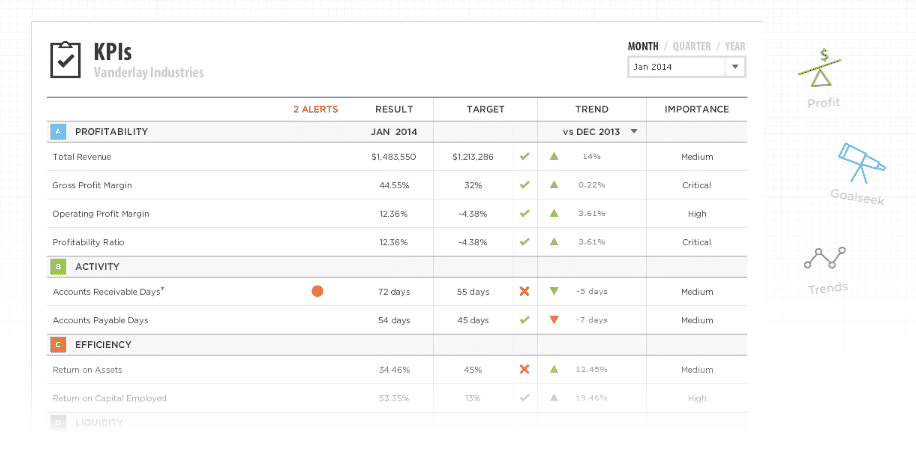Click green checkmark for Gross Profit Margin

[524, 185]
